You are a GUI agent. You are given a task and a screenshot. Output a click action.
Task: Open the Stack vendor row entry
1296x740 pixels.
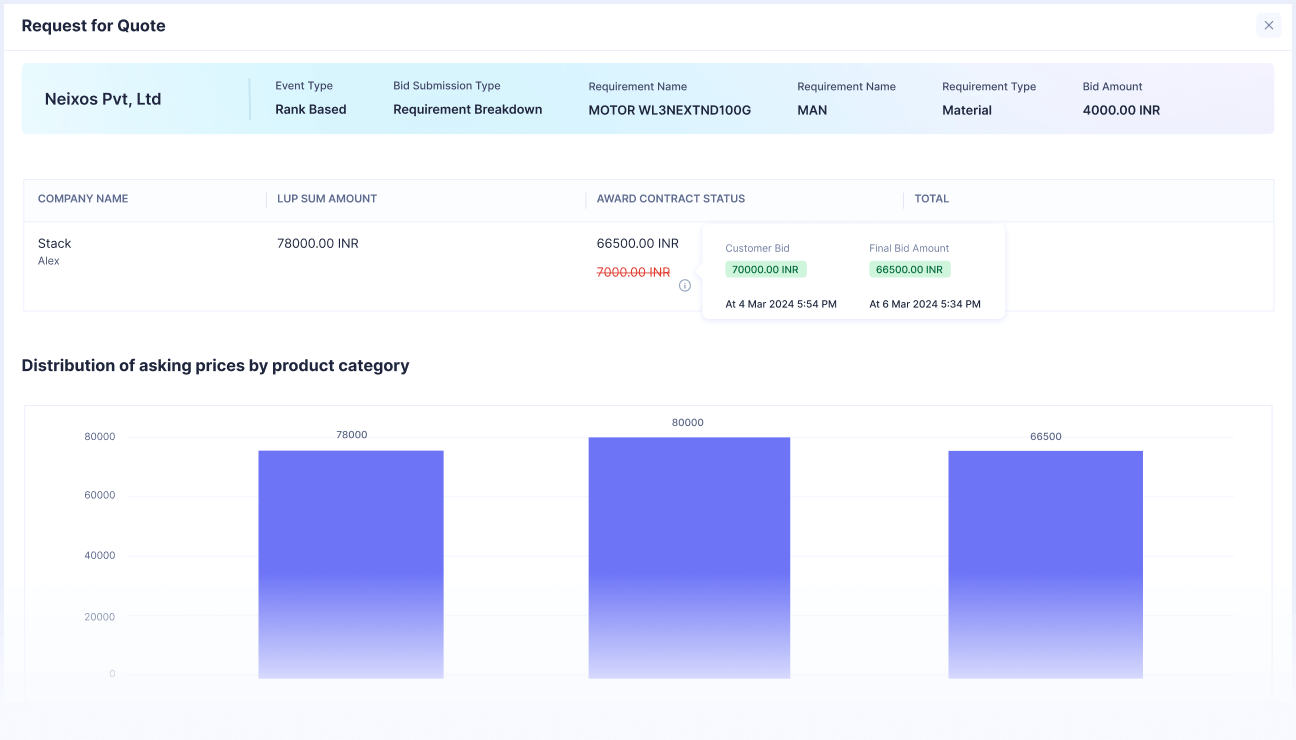click(54, 243)
